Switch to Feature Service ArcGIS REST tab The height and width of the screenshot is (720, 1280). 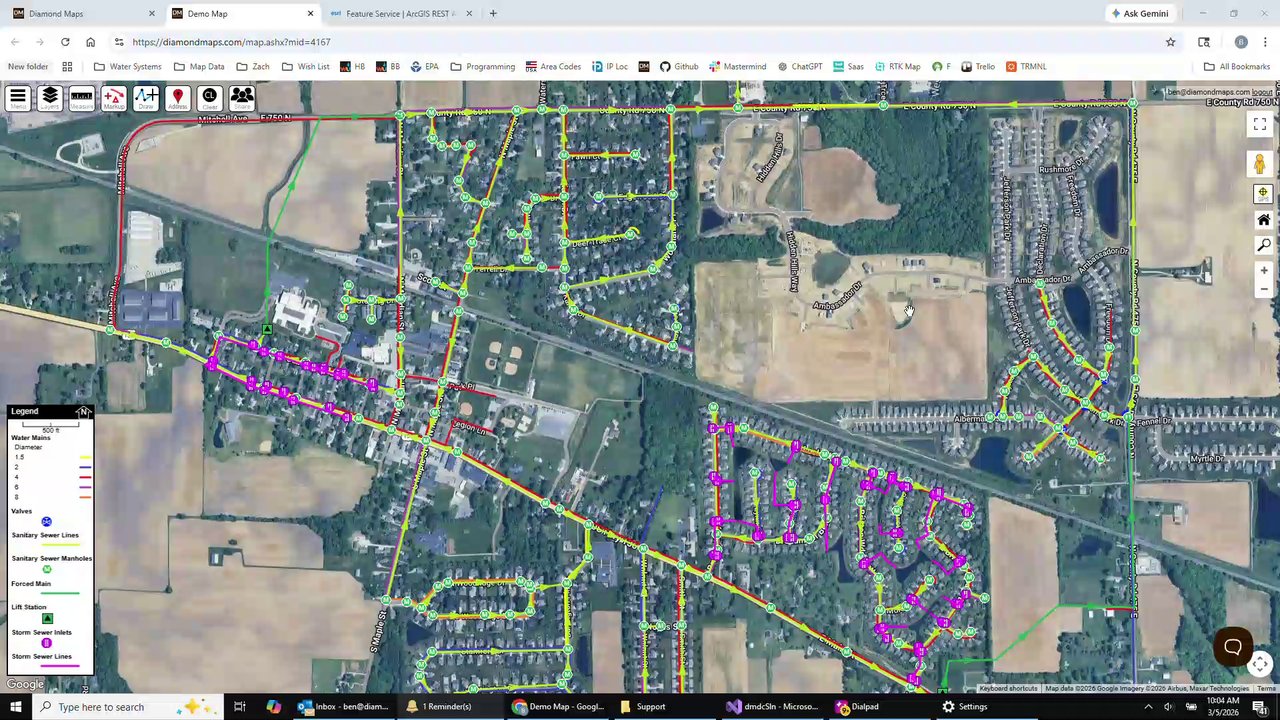[400, 14]
